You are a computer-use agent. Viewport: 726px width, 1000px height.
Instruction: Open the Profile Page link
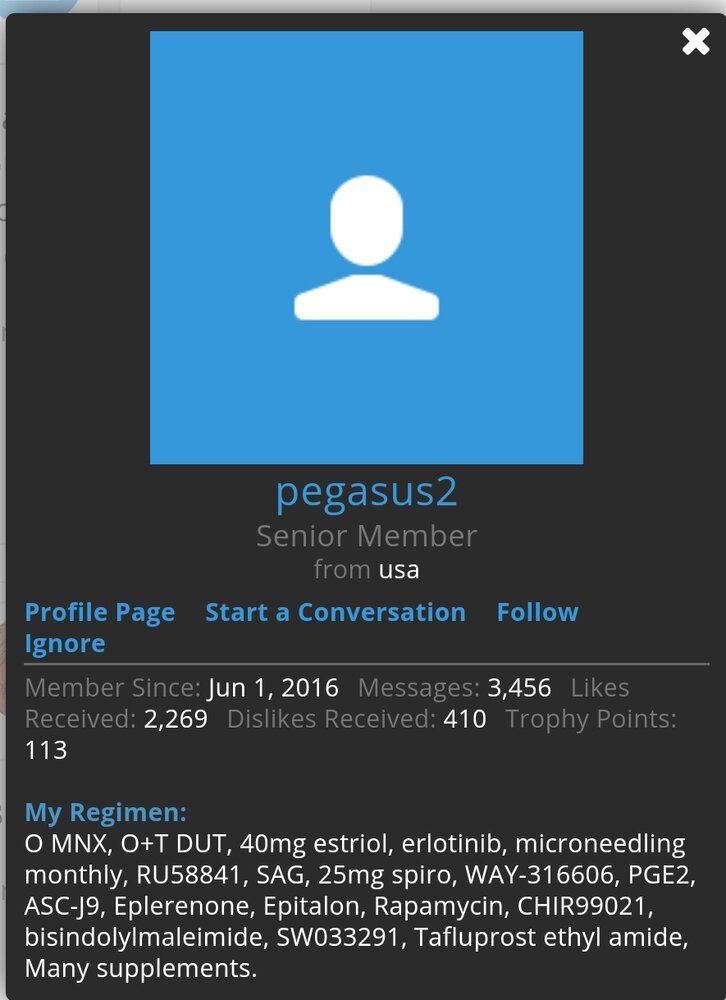click(x=100, y=612)
